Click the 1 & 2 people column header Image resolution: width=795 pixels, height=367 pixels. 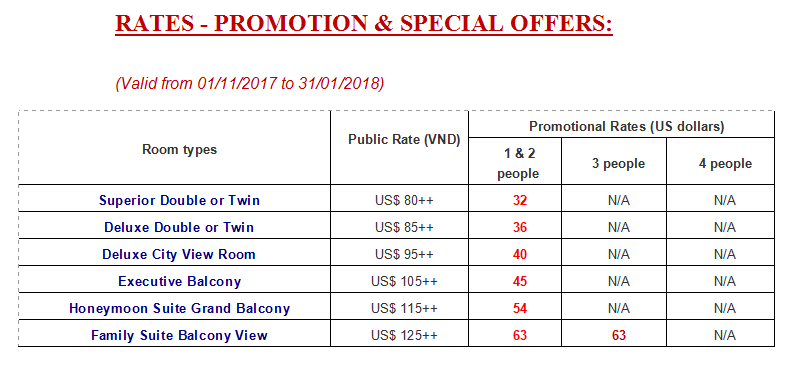518,164
